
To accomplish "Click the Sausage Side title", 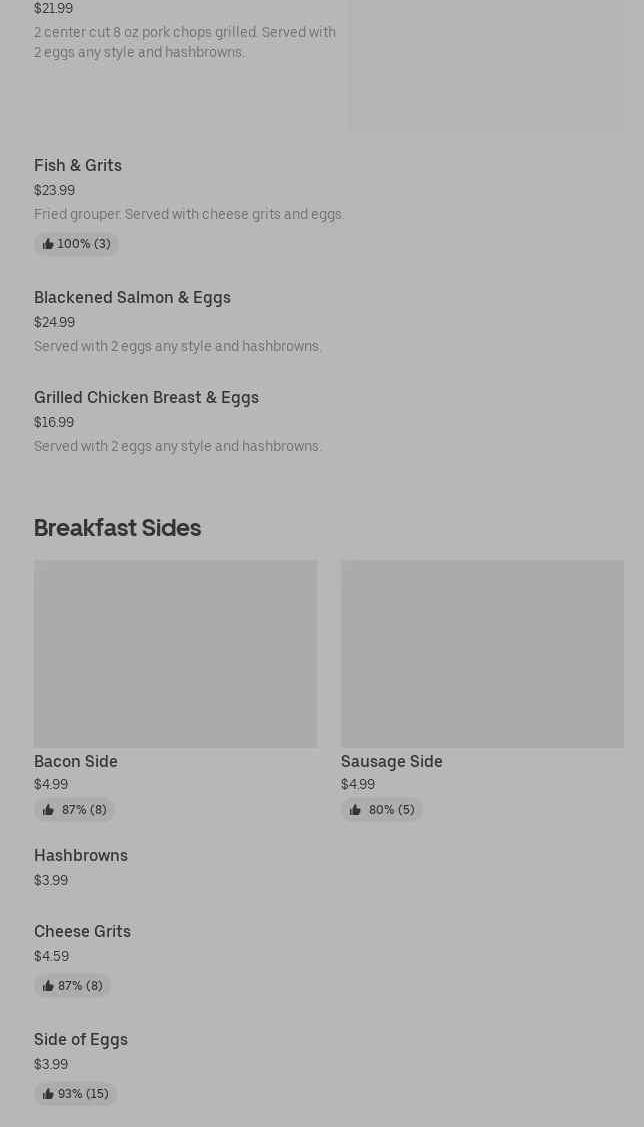I will (x=392, y=761).
